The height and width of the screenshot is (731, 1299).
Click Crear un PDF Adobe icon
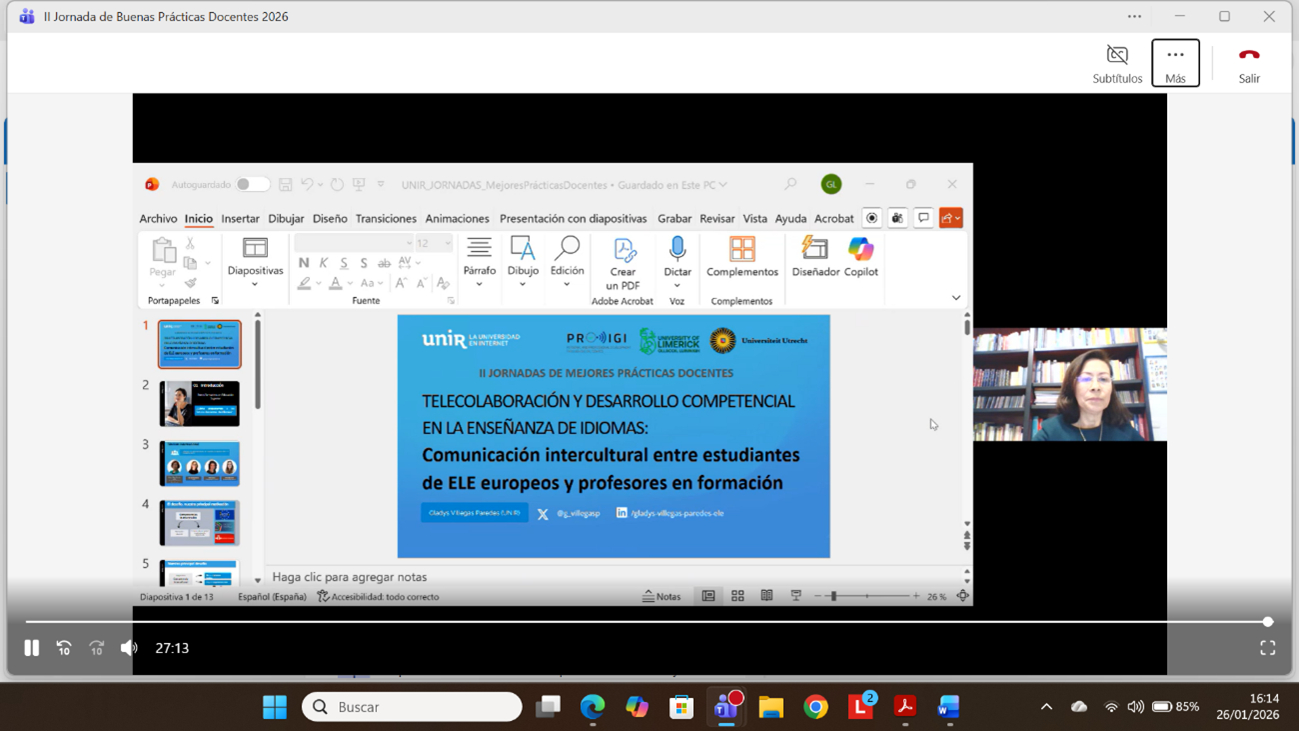click(623, 262)
